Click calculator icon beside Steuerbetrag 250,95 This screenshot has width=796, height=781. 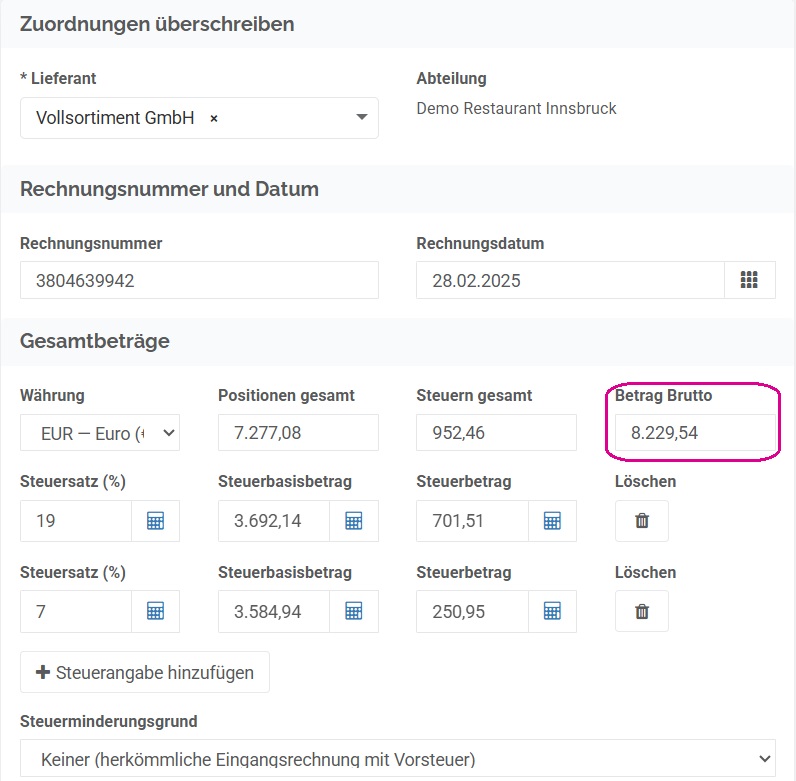pos(552,611)
